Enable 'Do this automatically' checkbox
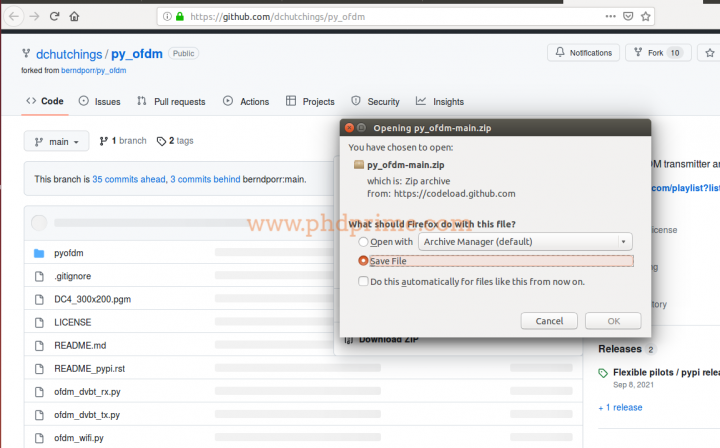This screenshot has height=448, width=720. coord(364,282)
